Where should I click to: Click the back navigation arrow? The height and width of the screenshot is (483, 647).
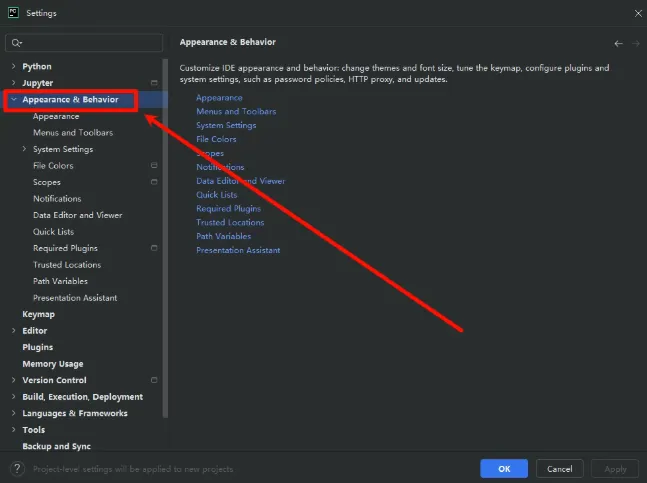619,43
